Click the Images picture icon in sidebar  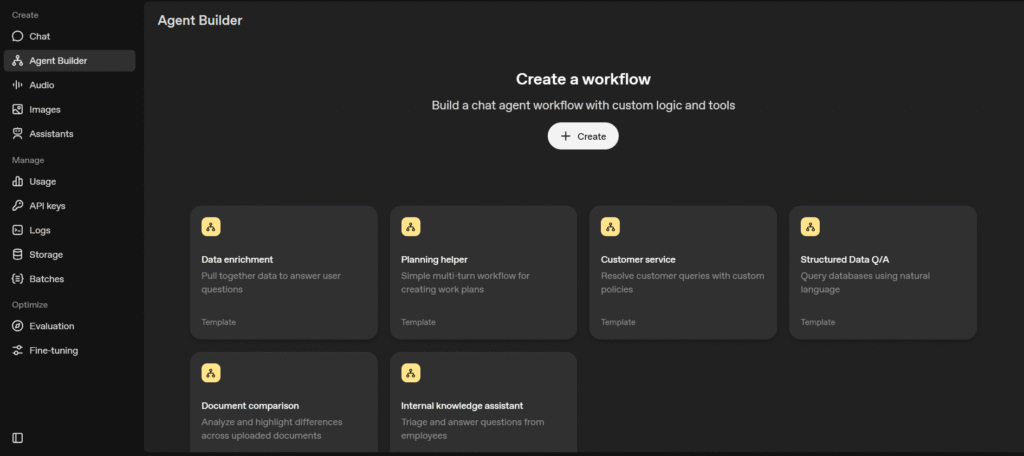tap(18, 109)
